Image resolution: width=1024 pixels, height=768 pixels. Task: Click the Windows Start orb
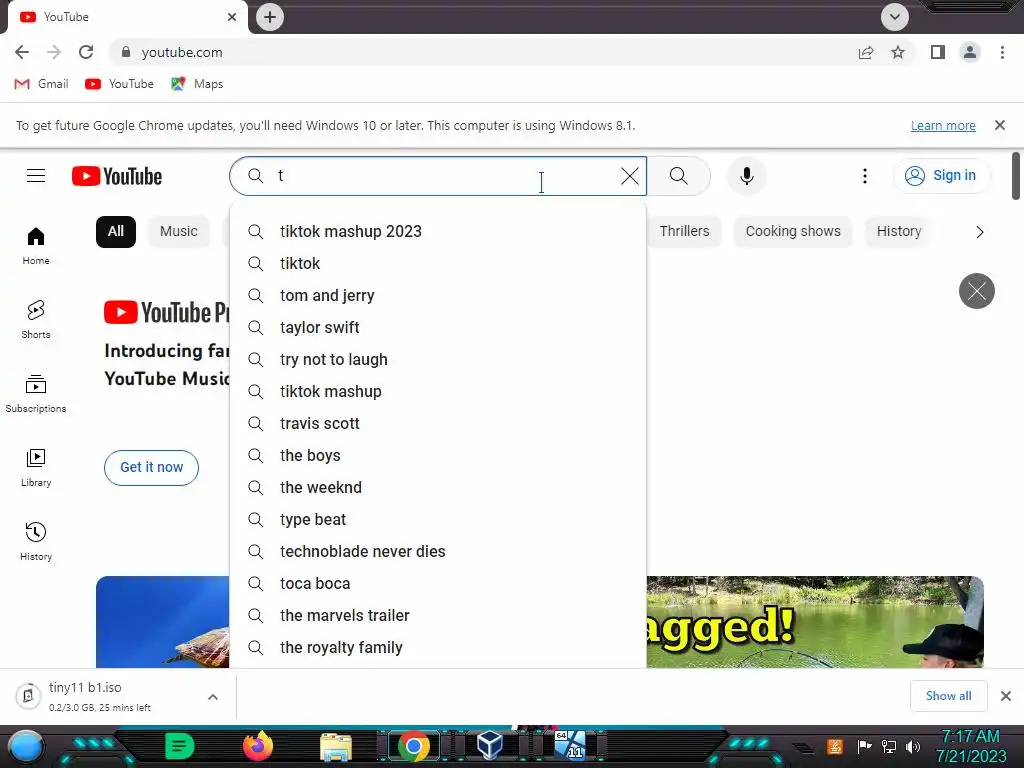pyautogui.click(x=25, y=747)
